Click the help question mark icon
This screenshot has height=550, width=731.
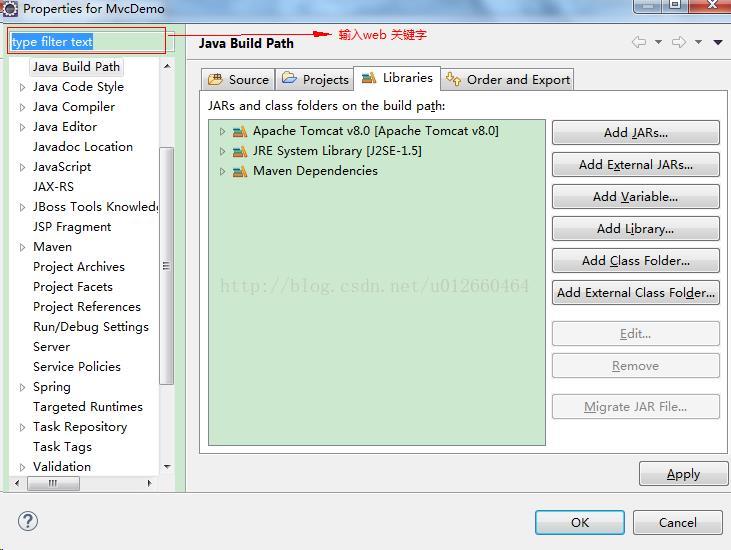(28, 521)
